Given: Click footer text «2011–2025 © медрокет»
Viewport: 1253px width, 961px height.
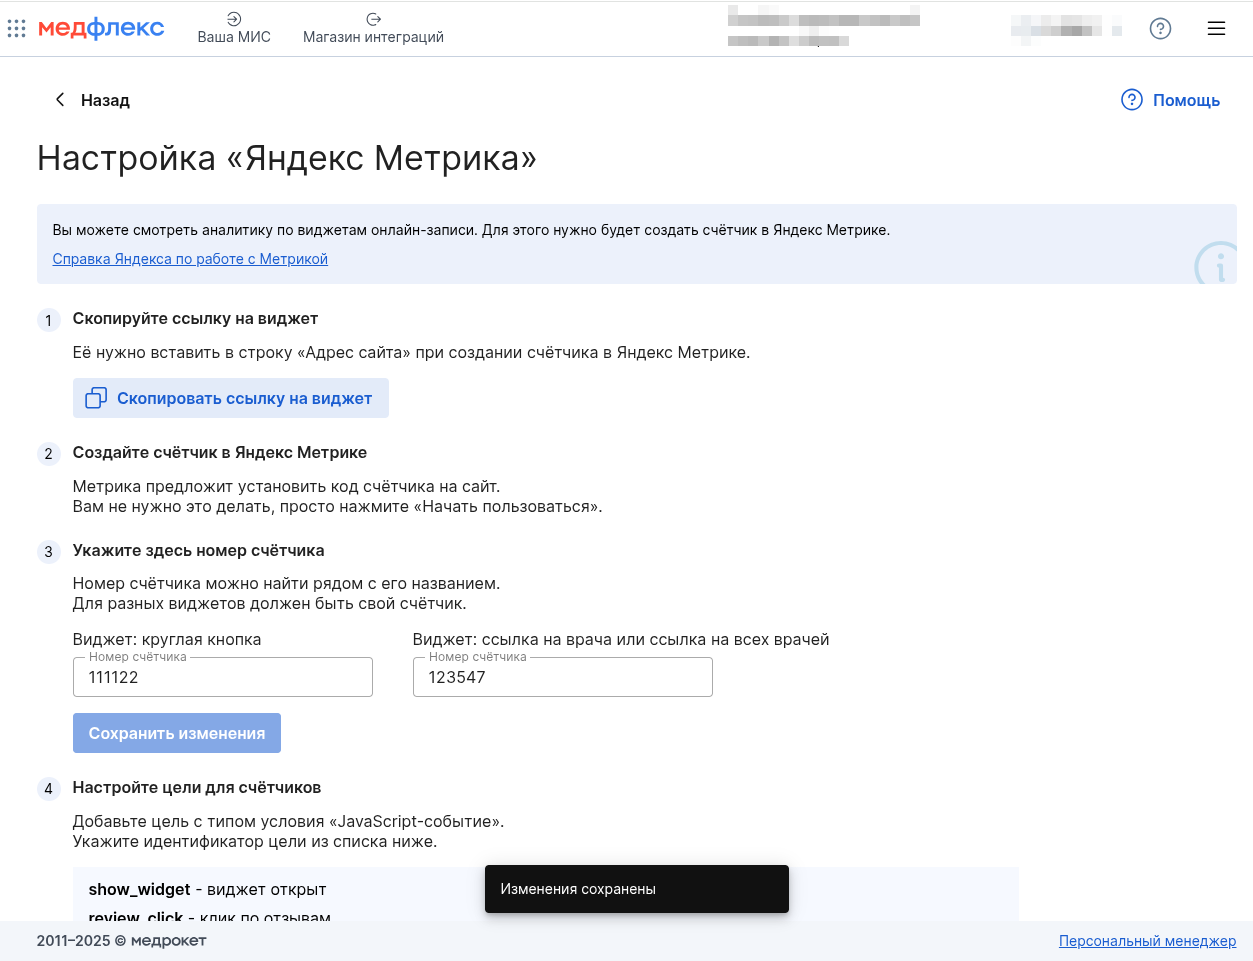Looking at the screenshot, I should point(122,941).
